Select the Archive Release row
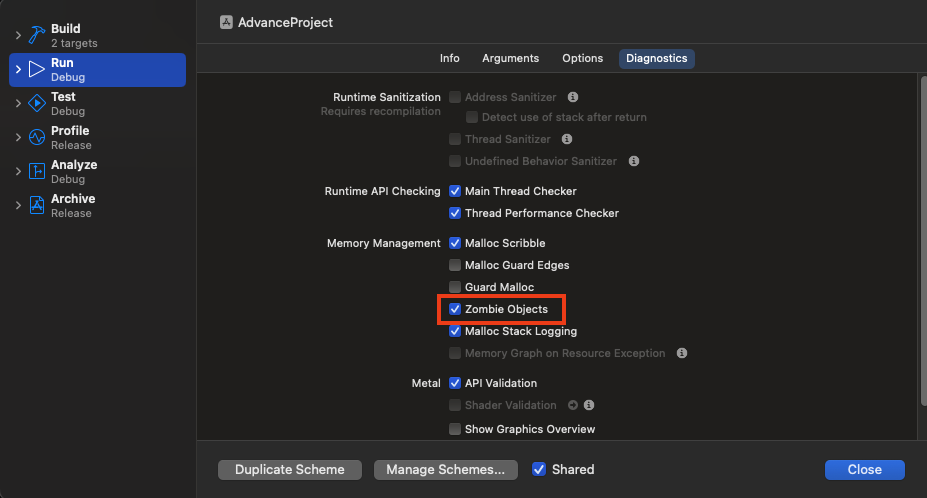The height and width of the screenshot is (498, 927). (x=98, y=205)
